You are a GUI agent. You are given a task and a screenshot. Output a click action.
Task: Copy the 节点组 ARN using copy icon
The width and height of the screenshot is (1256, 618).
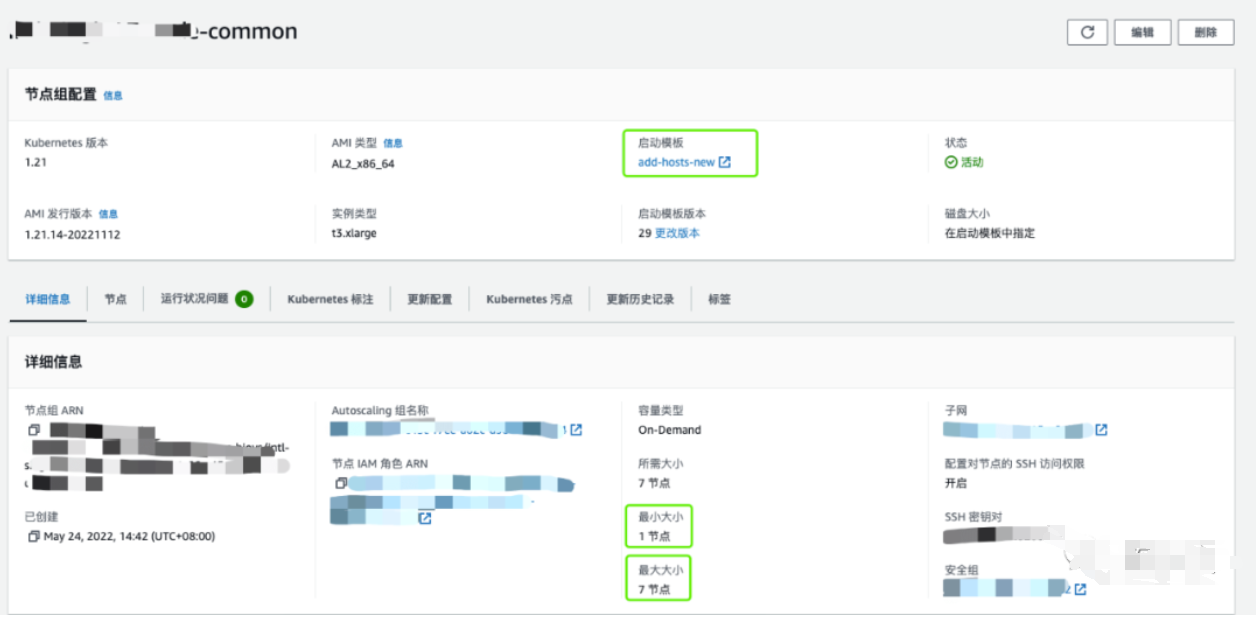point(34,430)
